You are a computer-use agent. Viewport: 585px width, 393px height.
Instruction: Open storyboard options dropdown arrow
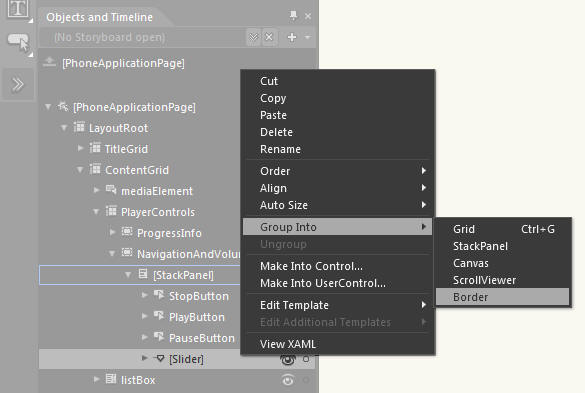pos(308,37)
